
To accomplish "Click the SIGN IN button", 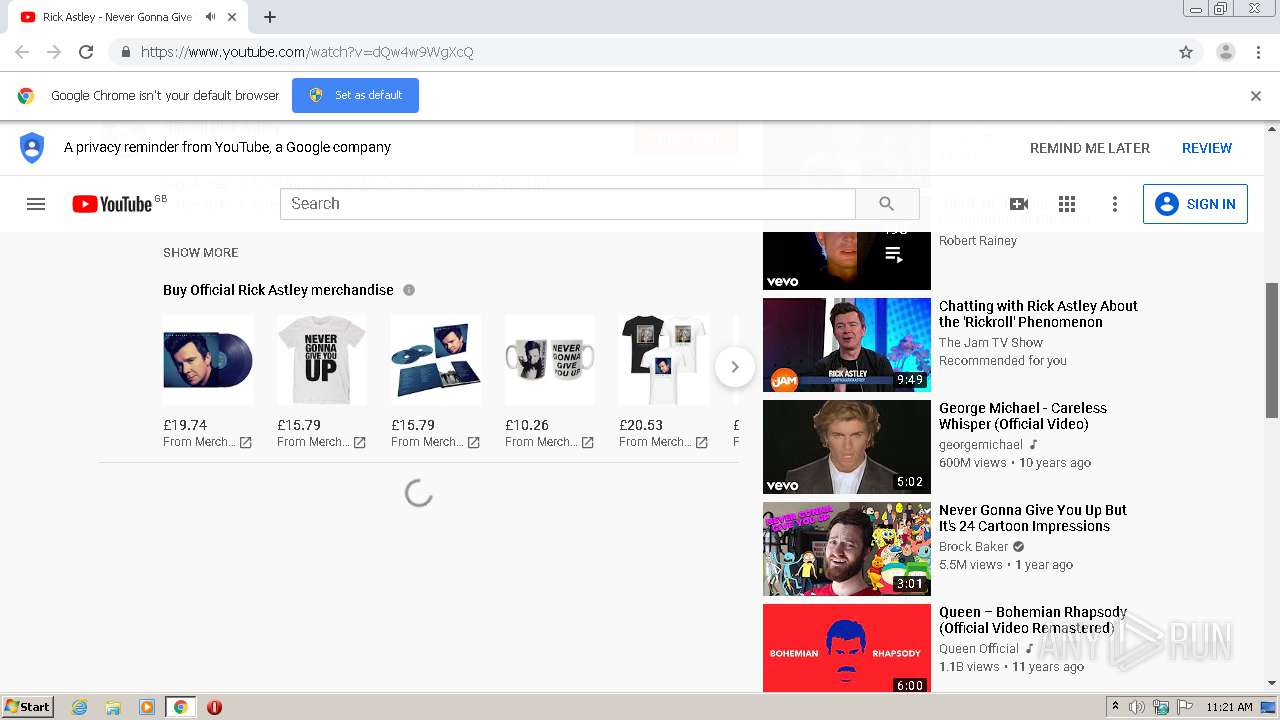I will pos(1195,204).
